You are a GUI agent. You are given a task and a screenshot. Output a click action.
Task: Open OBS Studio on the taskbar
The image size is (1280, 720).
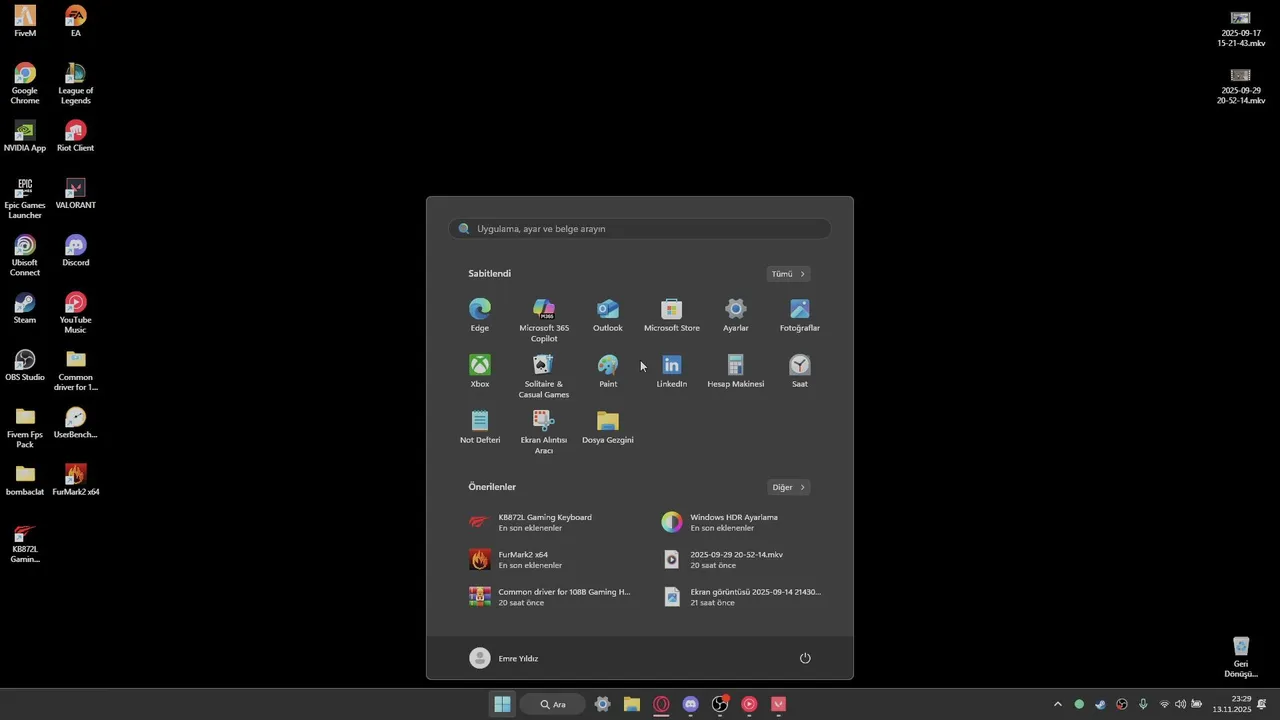[720, 704]
